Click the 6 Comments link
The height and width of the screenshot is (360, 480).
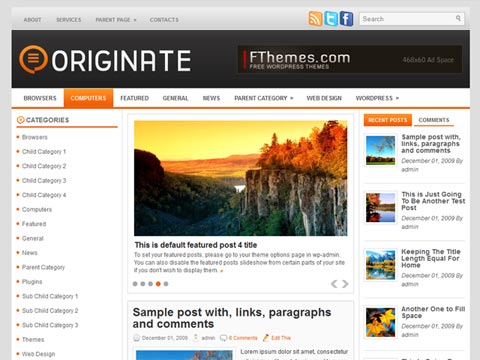[x=243, y=338]
